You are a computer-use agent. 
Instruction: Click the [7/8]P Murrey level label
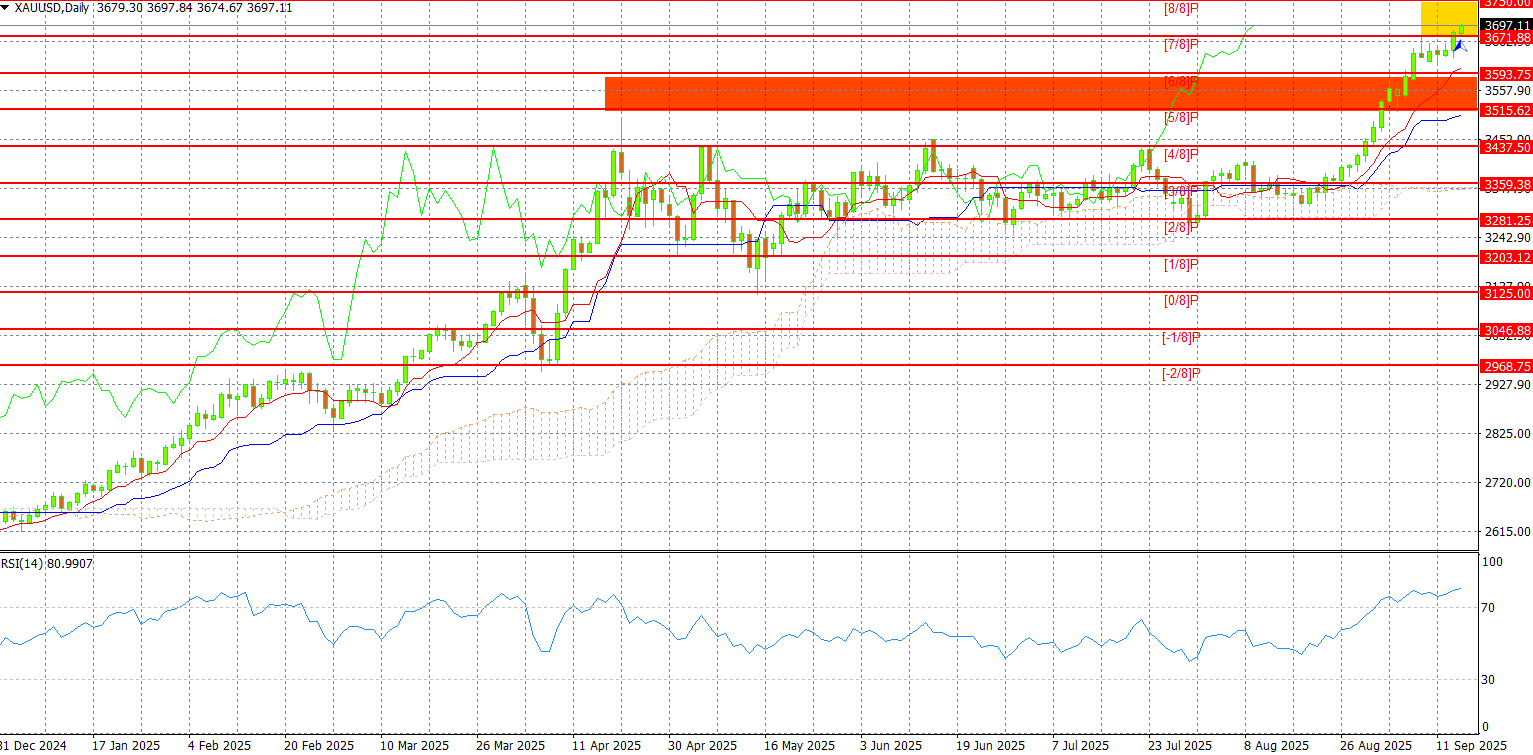(x=1180, y=45)
